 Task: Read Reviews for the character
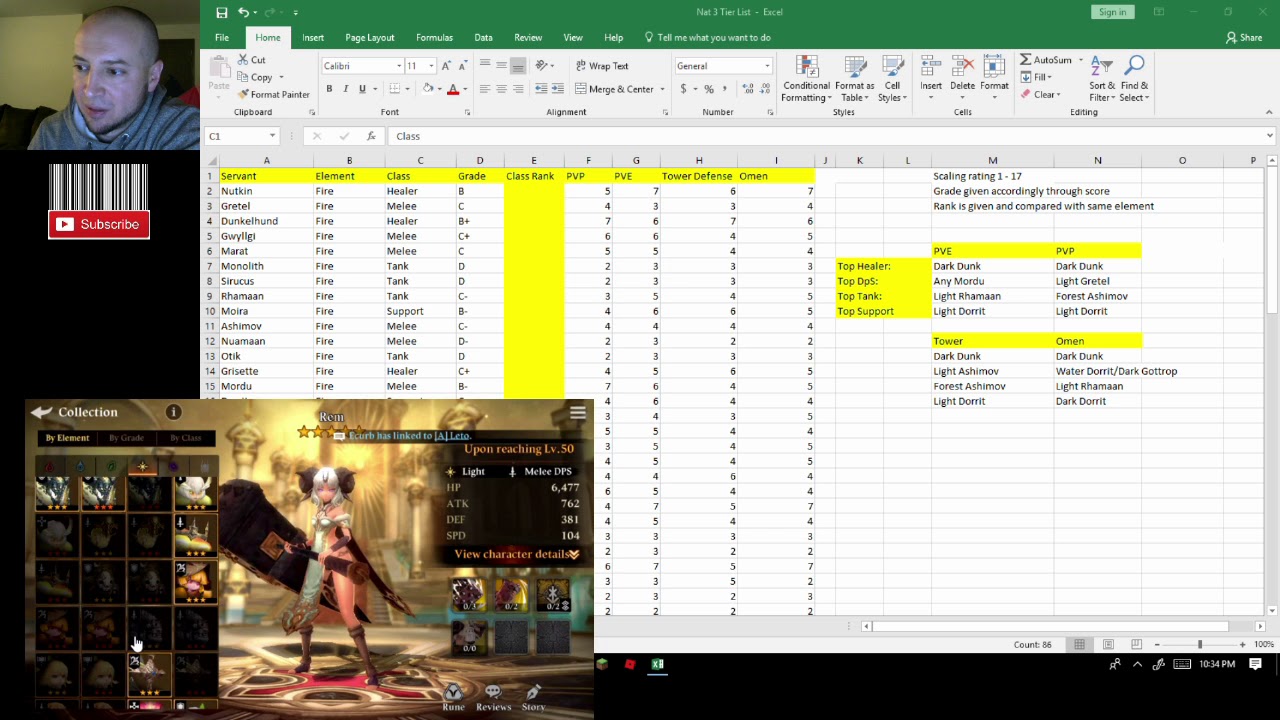pos(493,697)
